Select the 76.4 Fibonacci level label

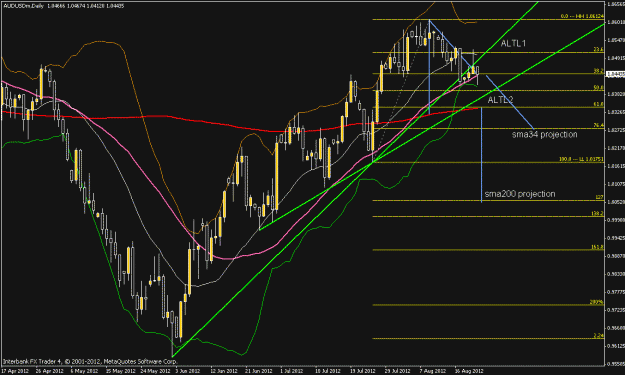coord(598,125)
